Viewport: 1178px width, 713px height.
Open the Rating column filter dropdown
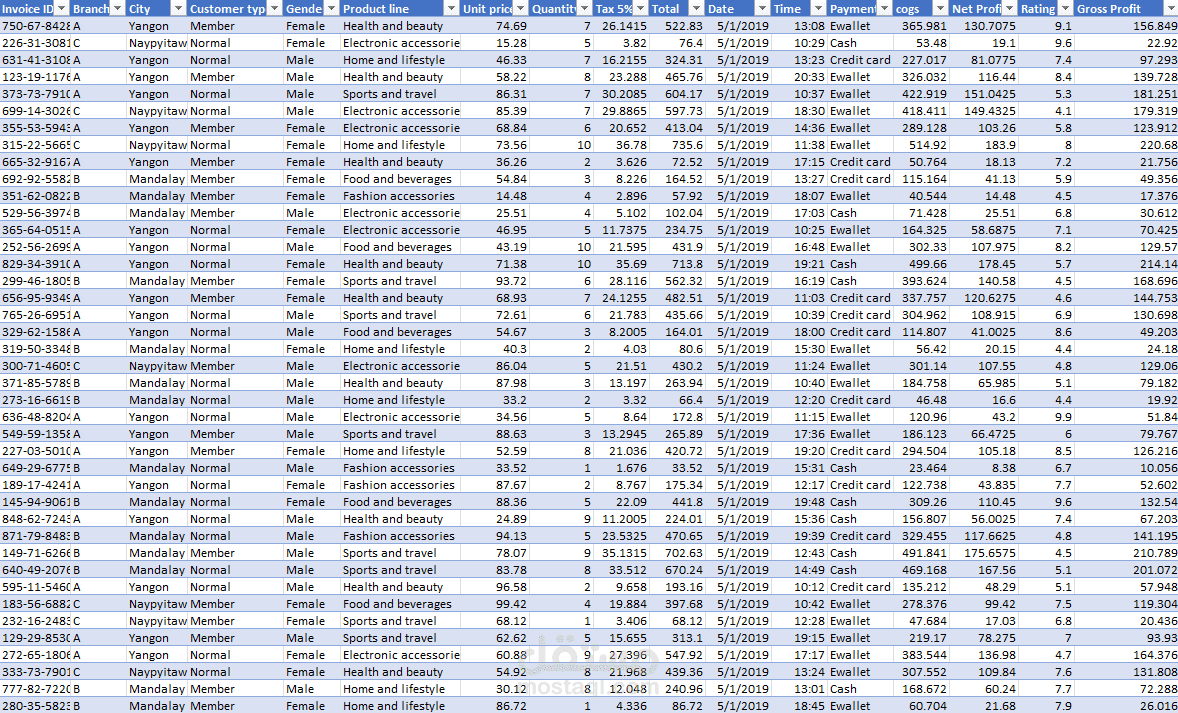click(1065, 9)
